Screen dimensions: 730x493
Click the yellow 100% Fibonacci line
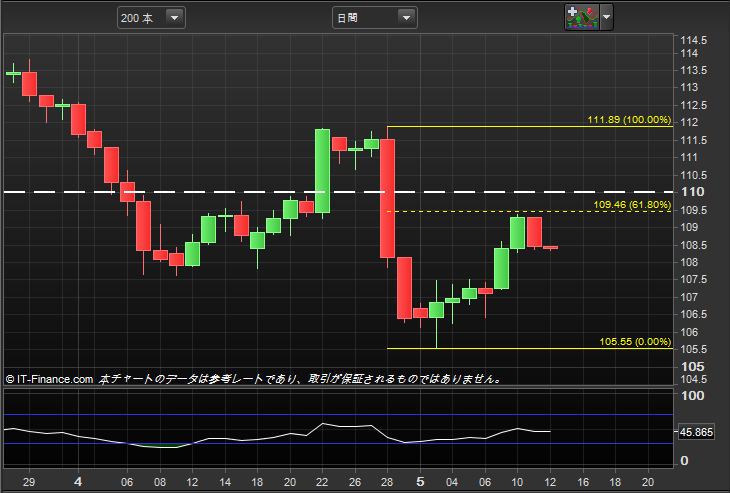click(x=530, y=127)
